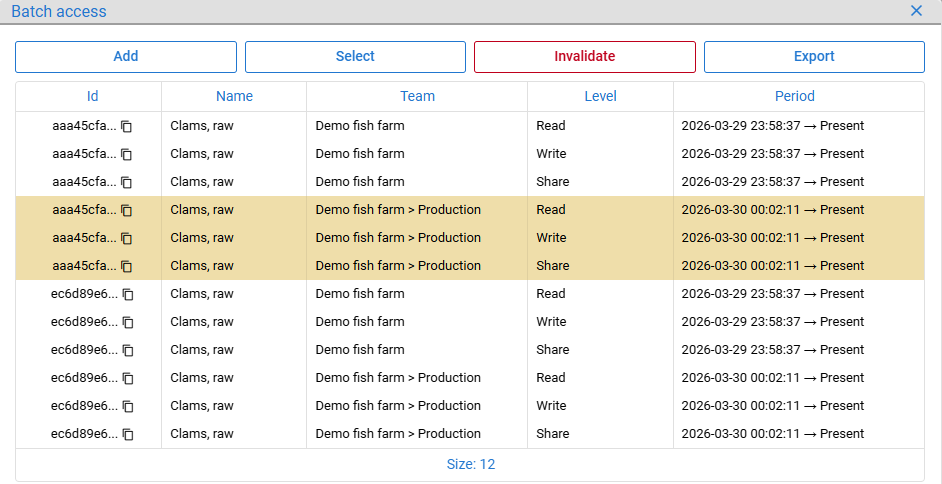Select Read level cell in highlighted Production row

pos(600,210)
